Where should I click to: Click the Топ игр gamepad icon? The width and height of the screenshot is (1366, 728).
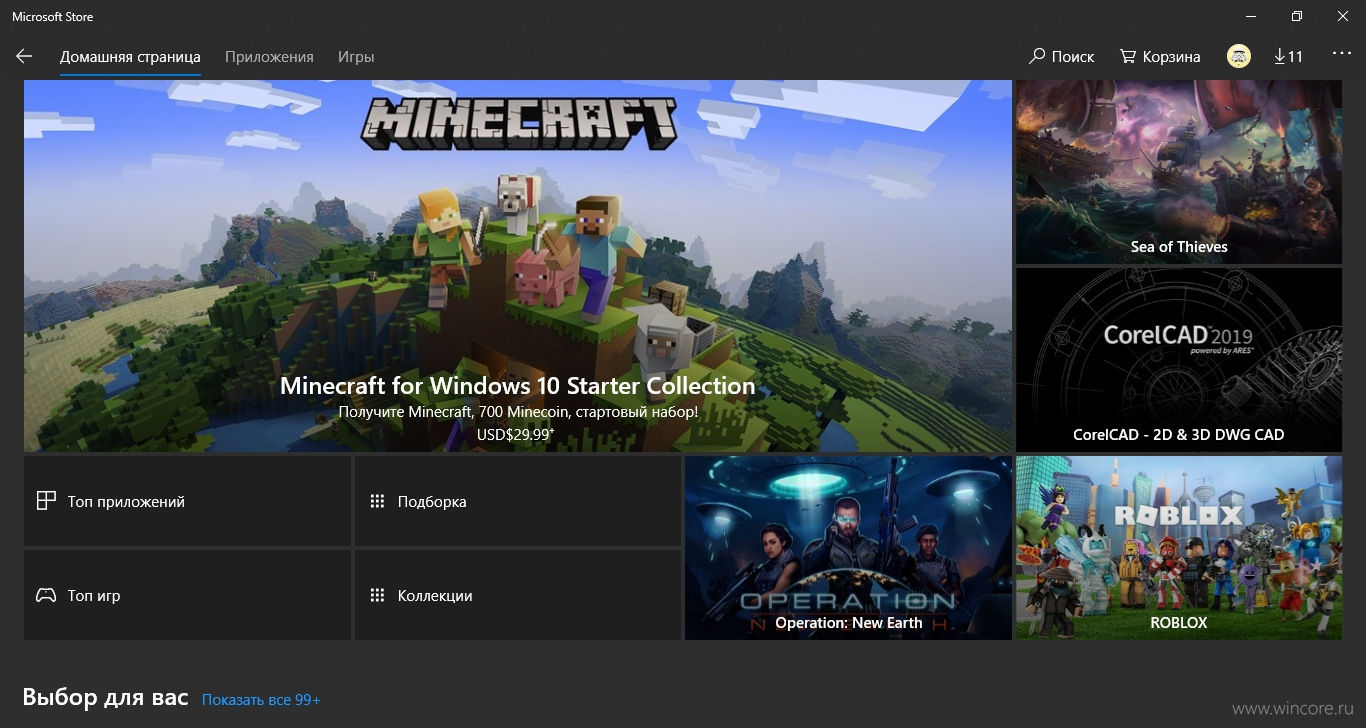coord(46,595)
